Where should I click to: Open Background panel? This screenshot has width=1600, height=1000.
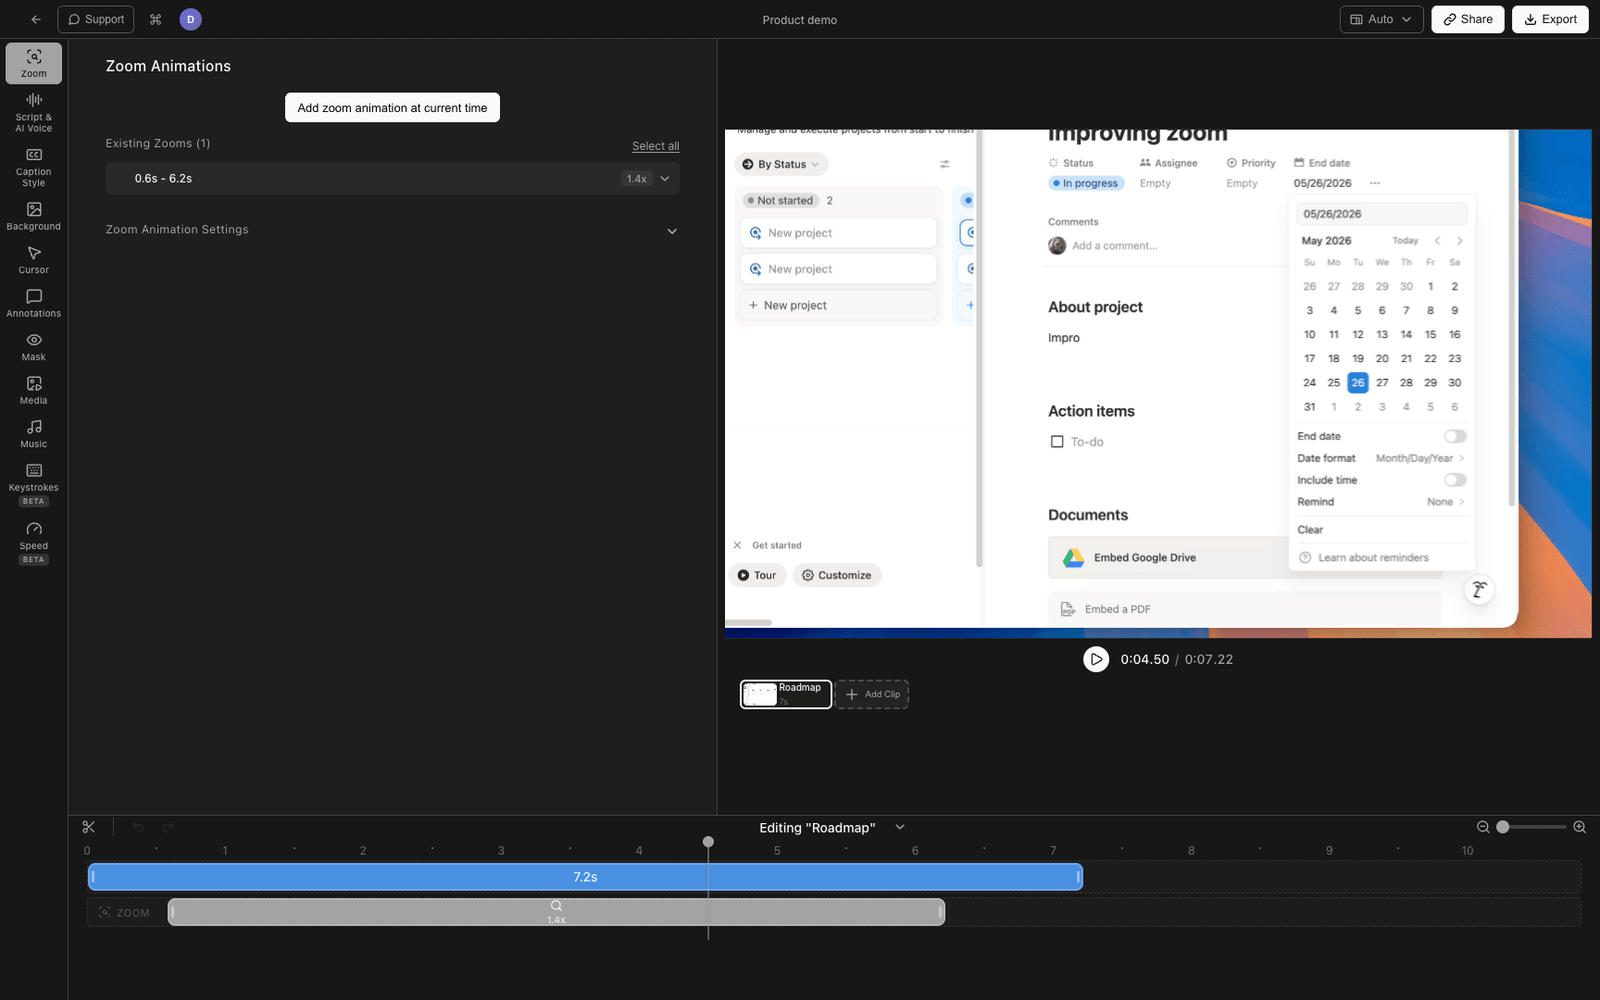(x=34, y=216)
